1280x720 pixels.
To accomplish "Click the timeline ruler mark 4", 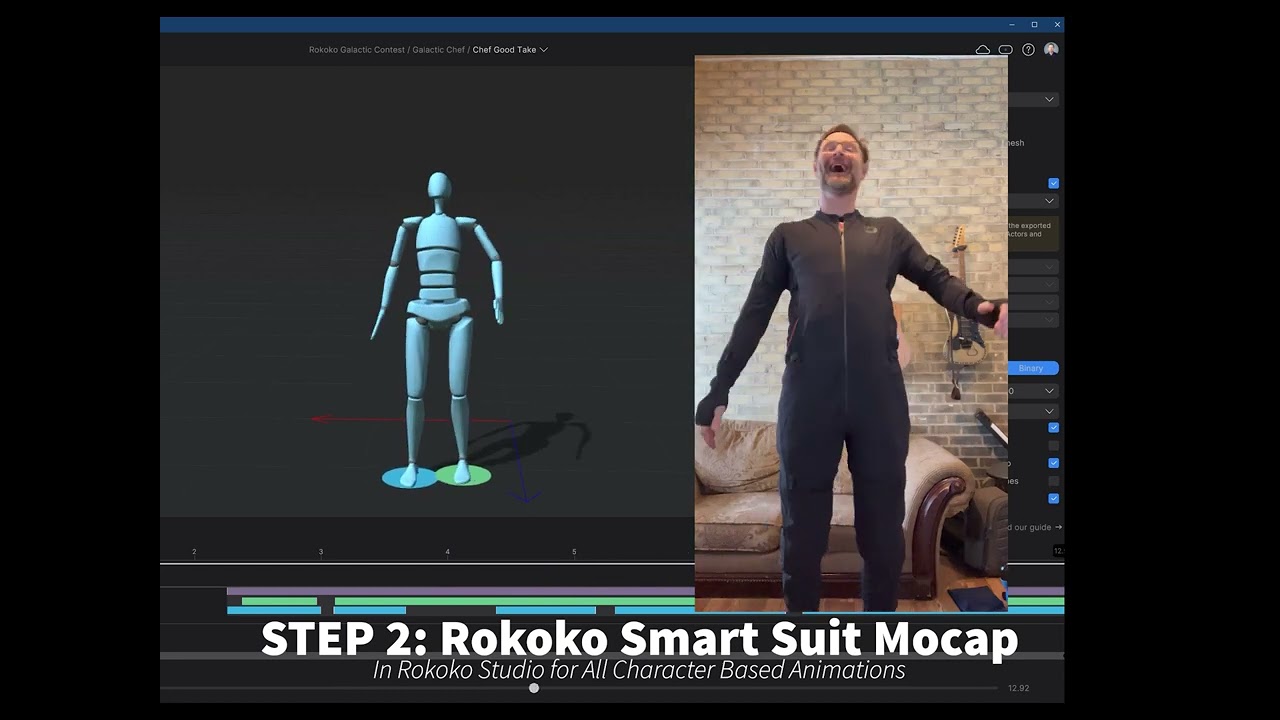I will (447, 552).
